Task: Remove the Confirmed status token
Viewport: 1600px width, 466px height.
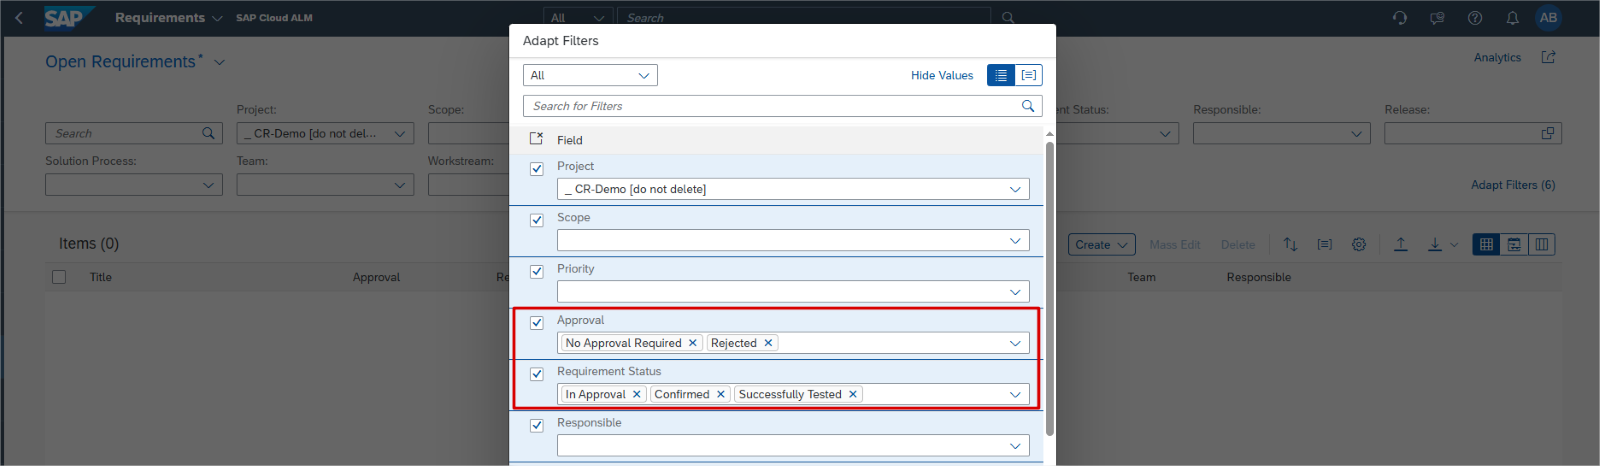Action: pyautogui.click(x=721, y=395)
